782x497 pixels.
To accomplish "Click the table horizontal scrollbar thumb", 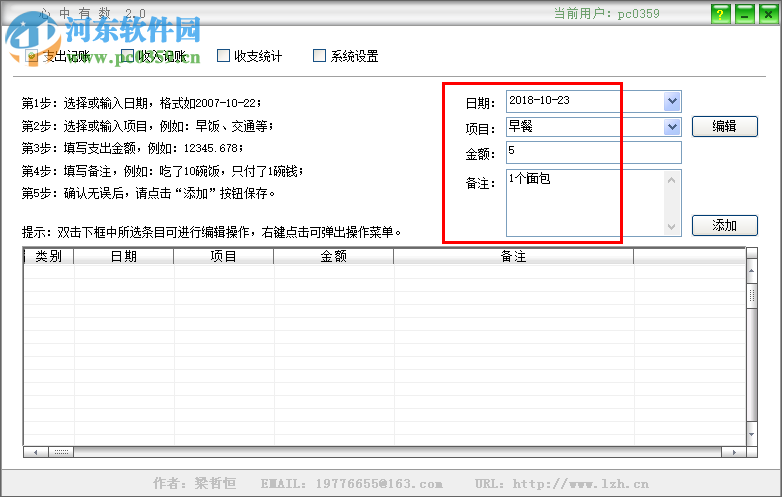I will 61,452.
